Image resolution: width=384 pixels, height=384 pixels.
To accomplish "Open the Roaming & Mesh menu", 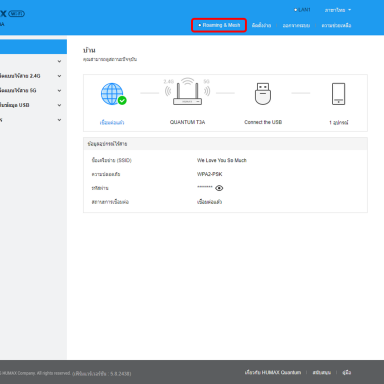I will [x=219, y=25].
